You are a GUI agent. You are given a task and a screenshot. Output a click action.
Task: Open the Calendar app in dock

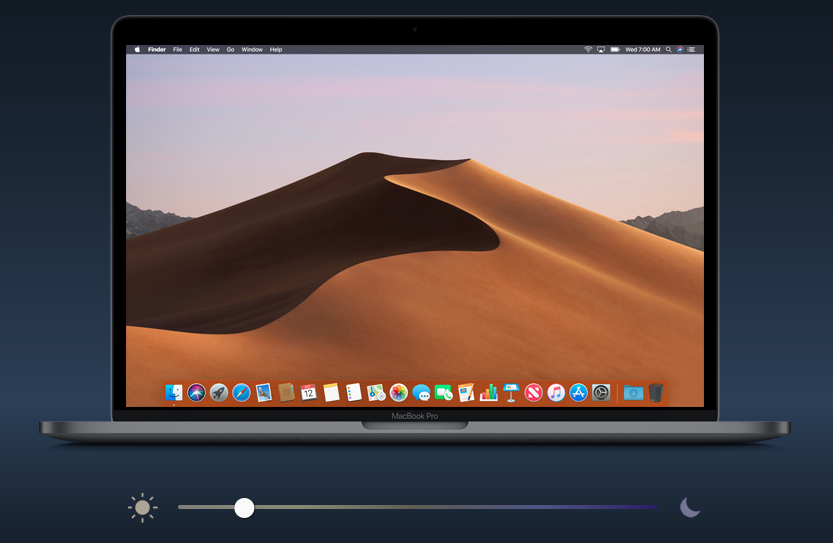309,392
